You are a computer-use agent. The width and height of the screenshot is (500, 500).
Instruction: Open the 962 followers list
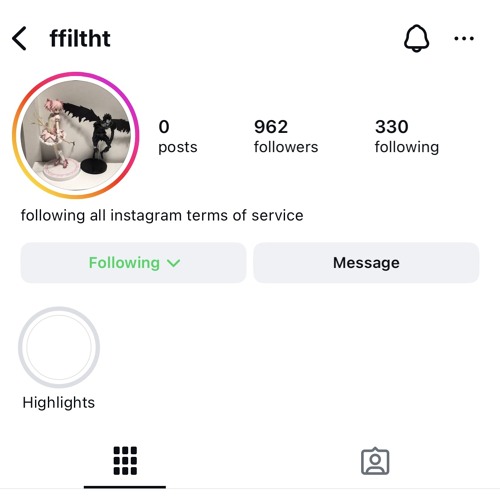(286, 136)
